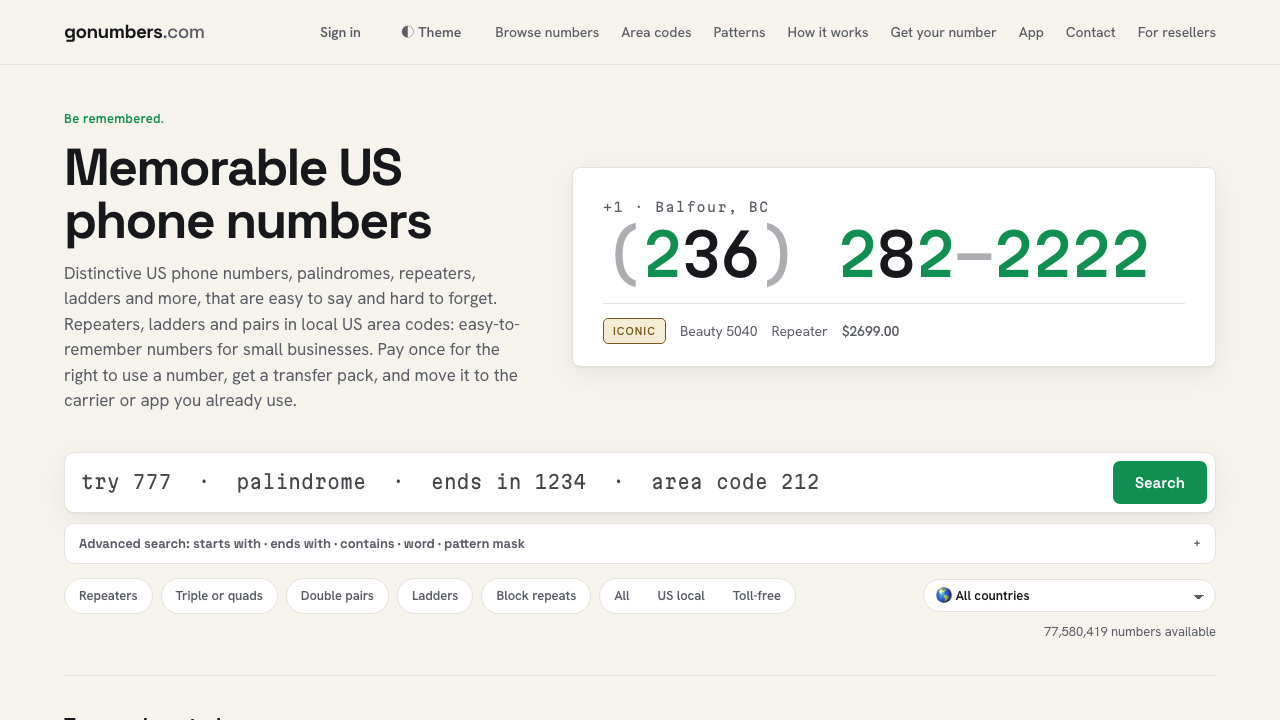Select the Ladders filter chip

click(435, 596)
